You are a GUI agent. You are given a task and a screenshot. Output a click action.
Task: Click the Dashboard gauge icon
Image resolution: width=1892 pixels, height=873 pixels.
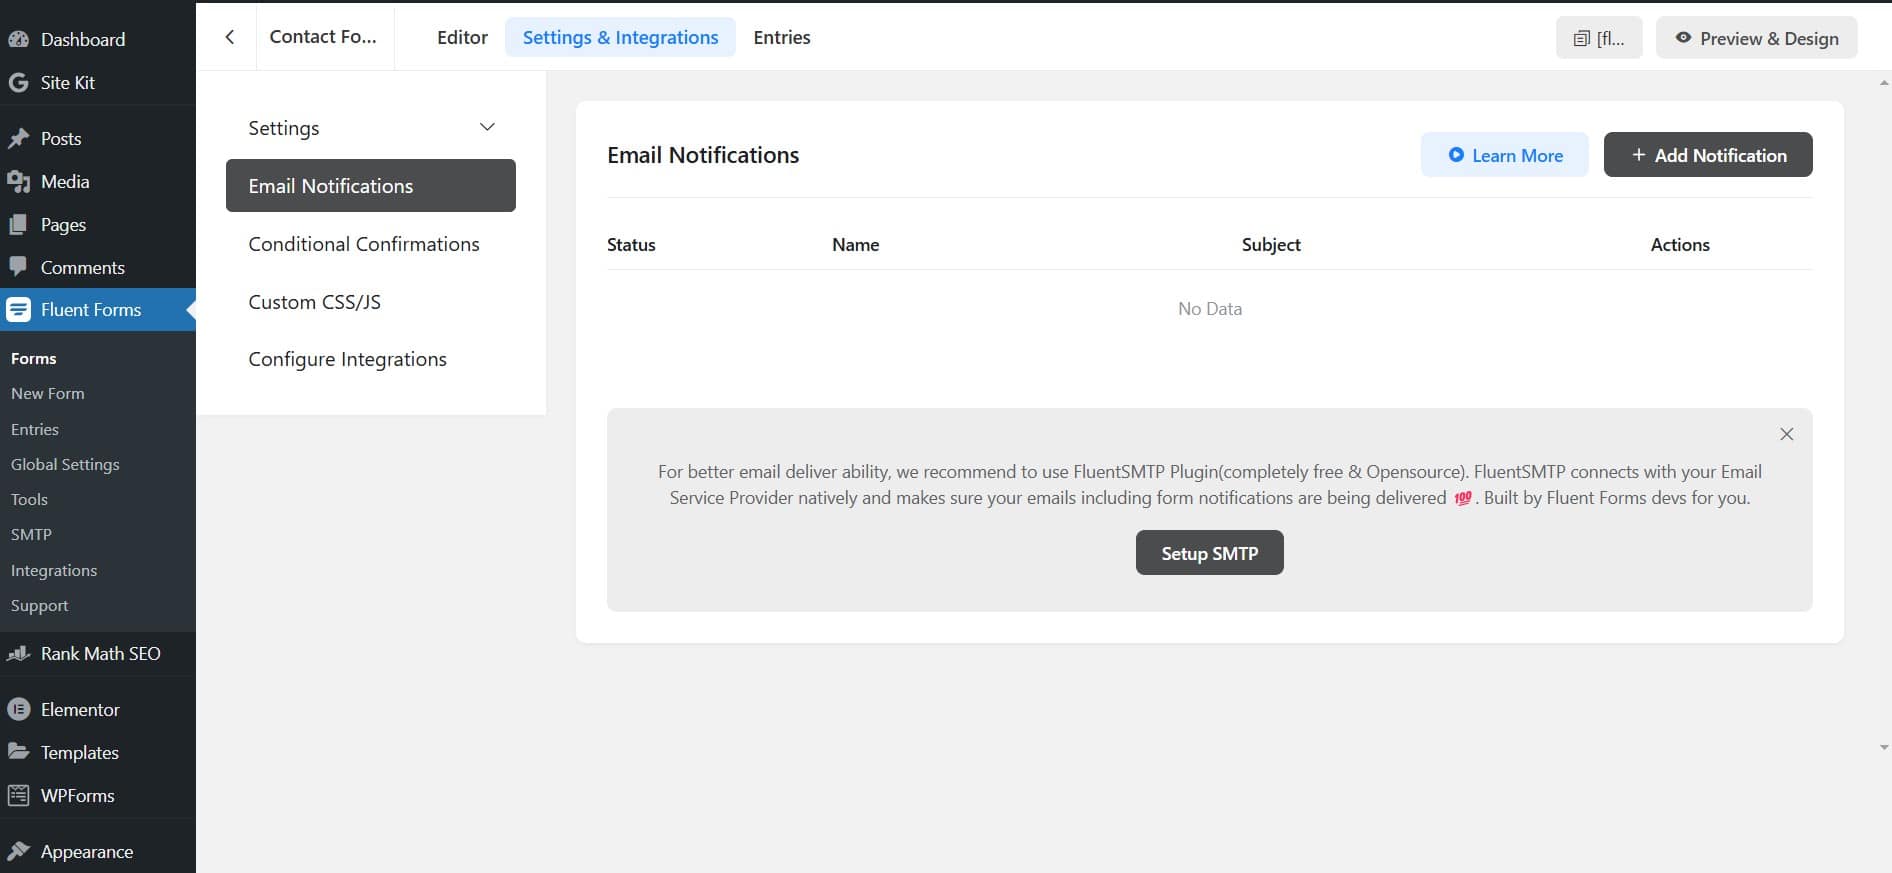point(18,39)
